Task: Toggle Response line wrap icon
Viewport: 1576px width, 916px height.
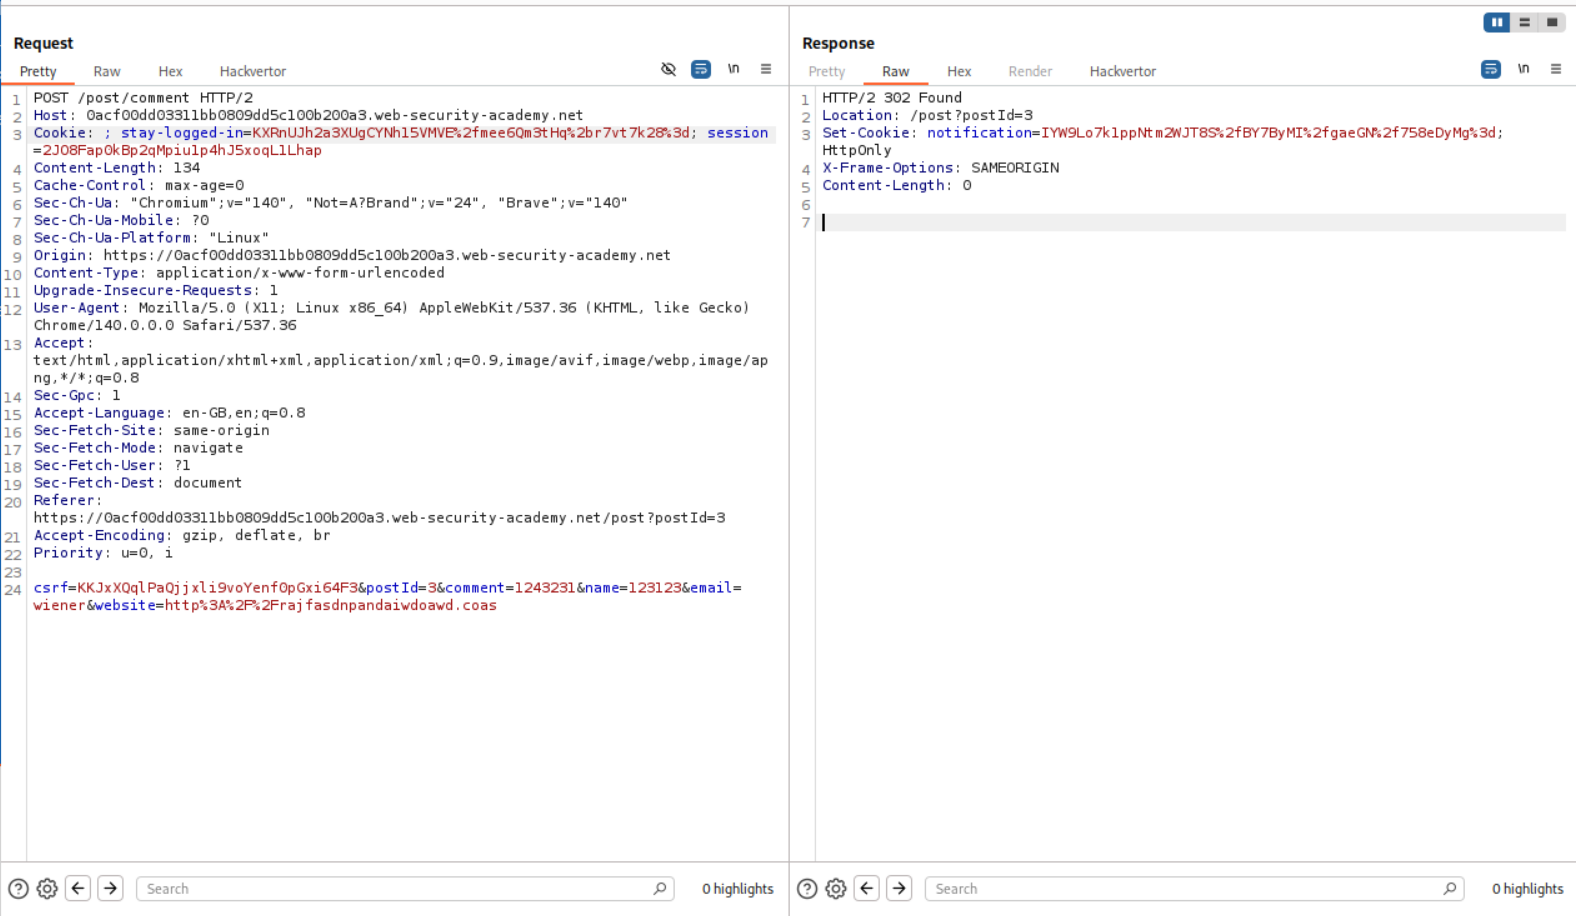Action: click(x=1490, y=69)
